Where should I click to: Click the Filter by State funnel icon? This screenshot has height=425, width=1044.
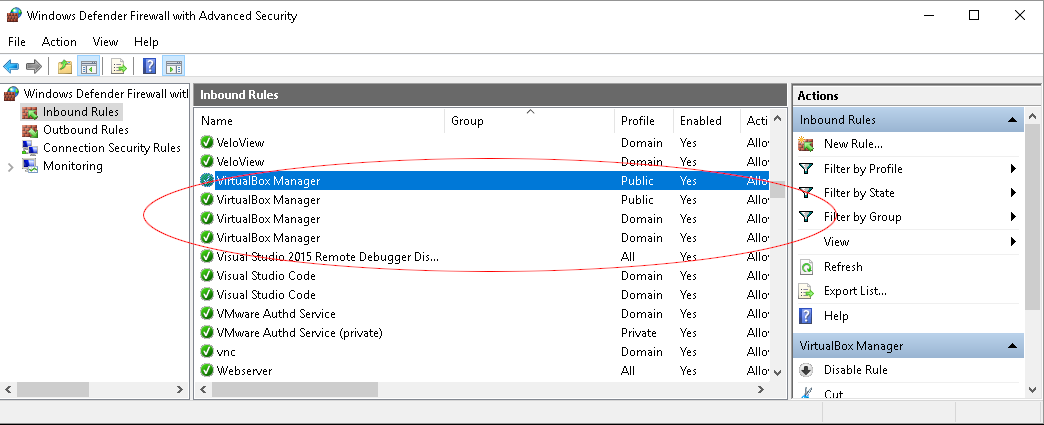(x=806, y=193)
